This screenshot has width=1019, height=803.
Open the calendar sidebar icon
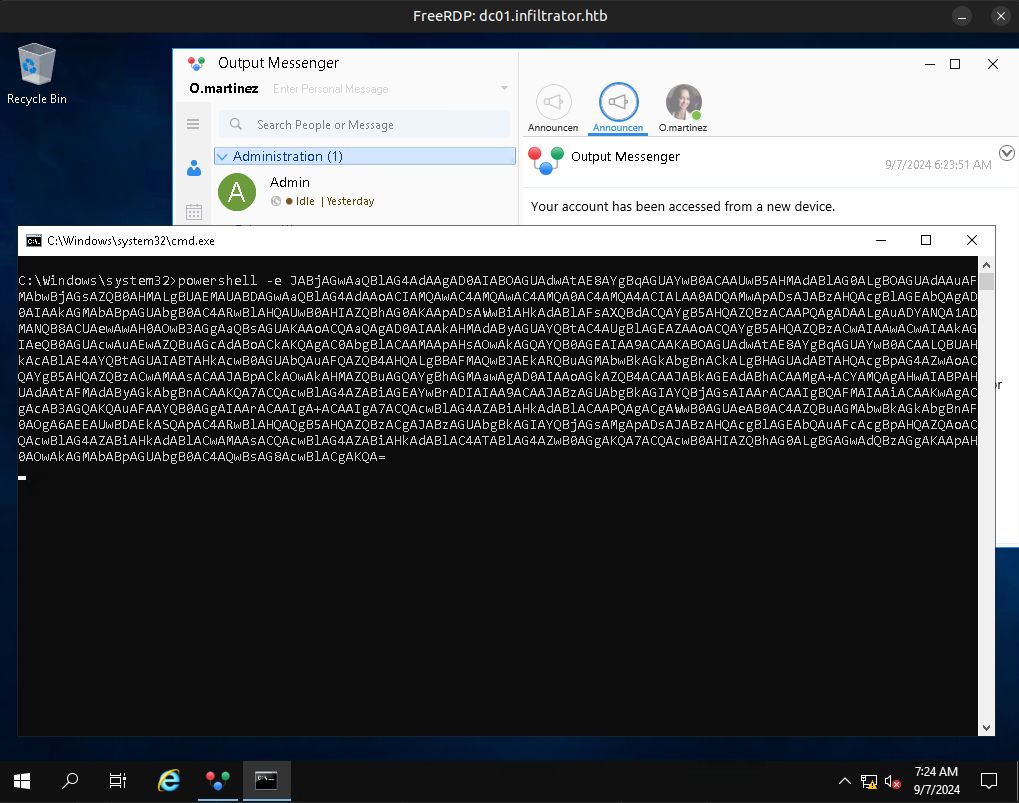click(194, 212)
